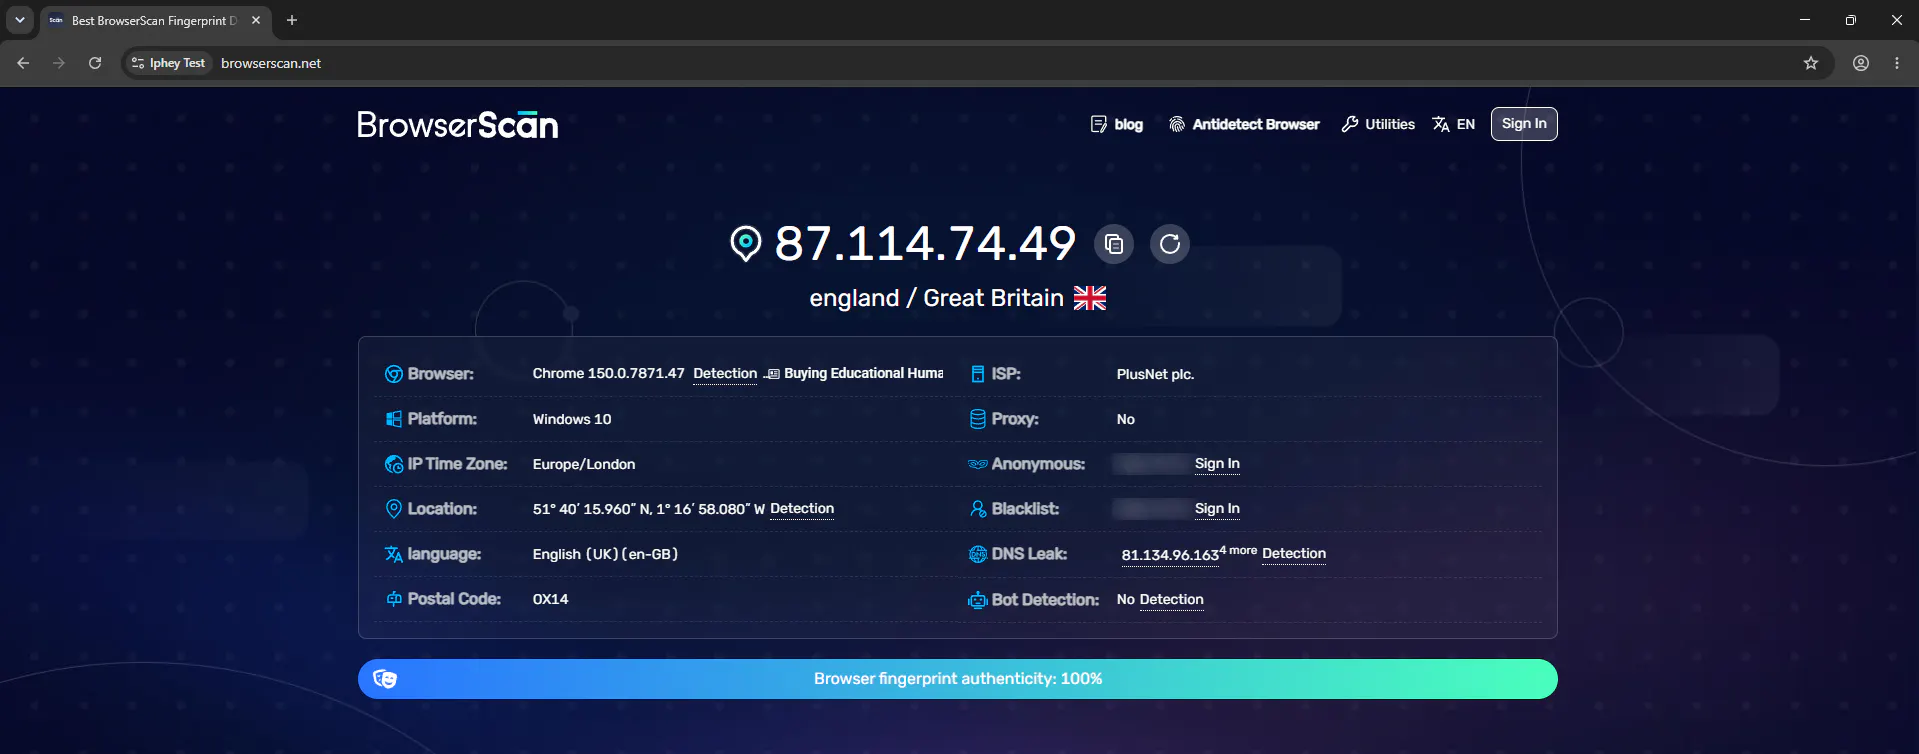Click the mask icon on the authenticity bar
The width and height of the screenshot is (1919, 754).
coord(385,679)
